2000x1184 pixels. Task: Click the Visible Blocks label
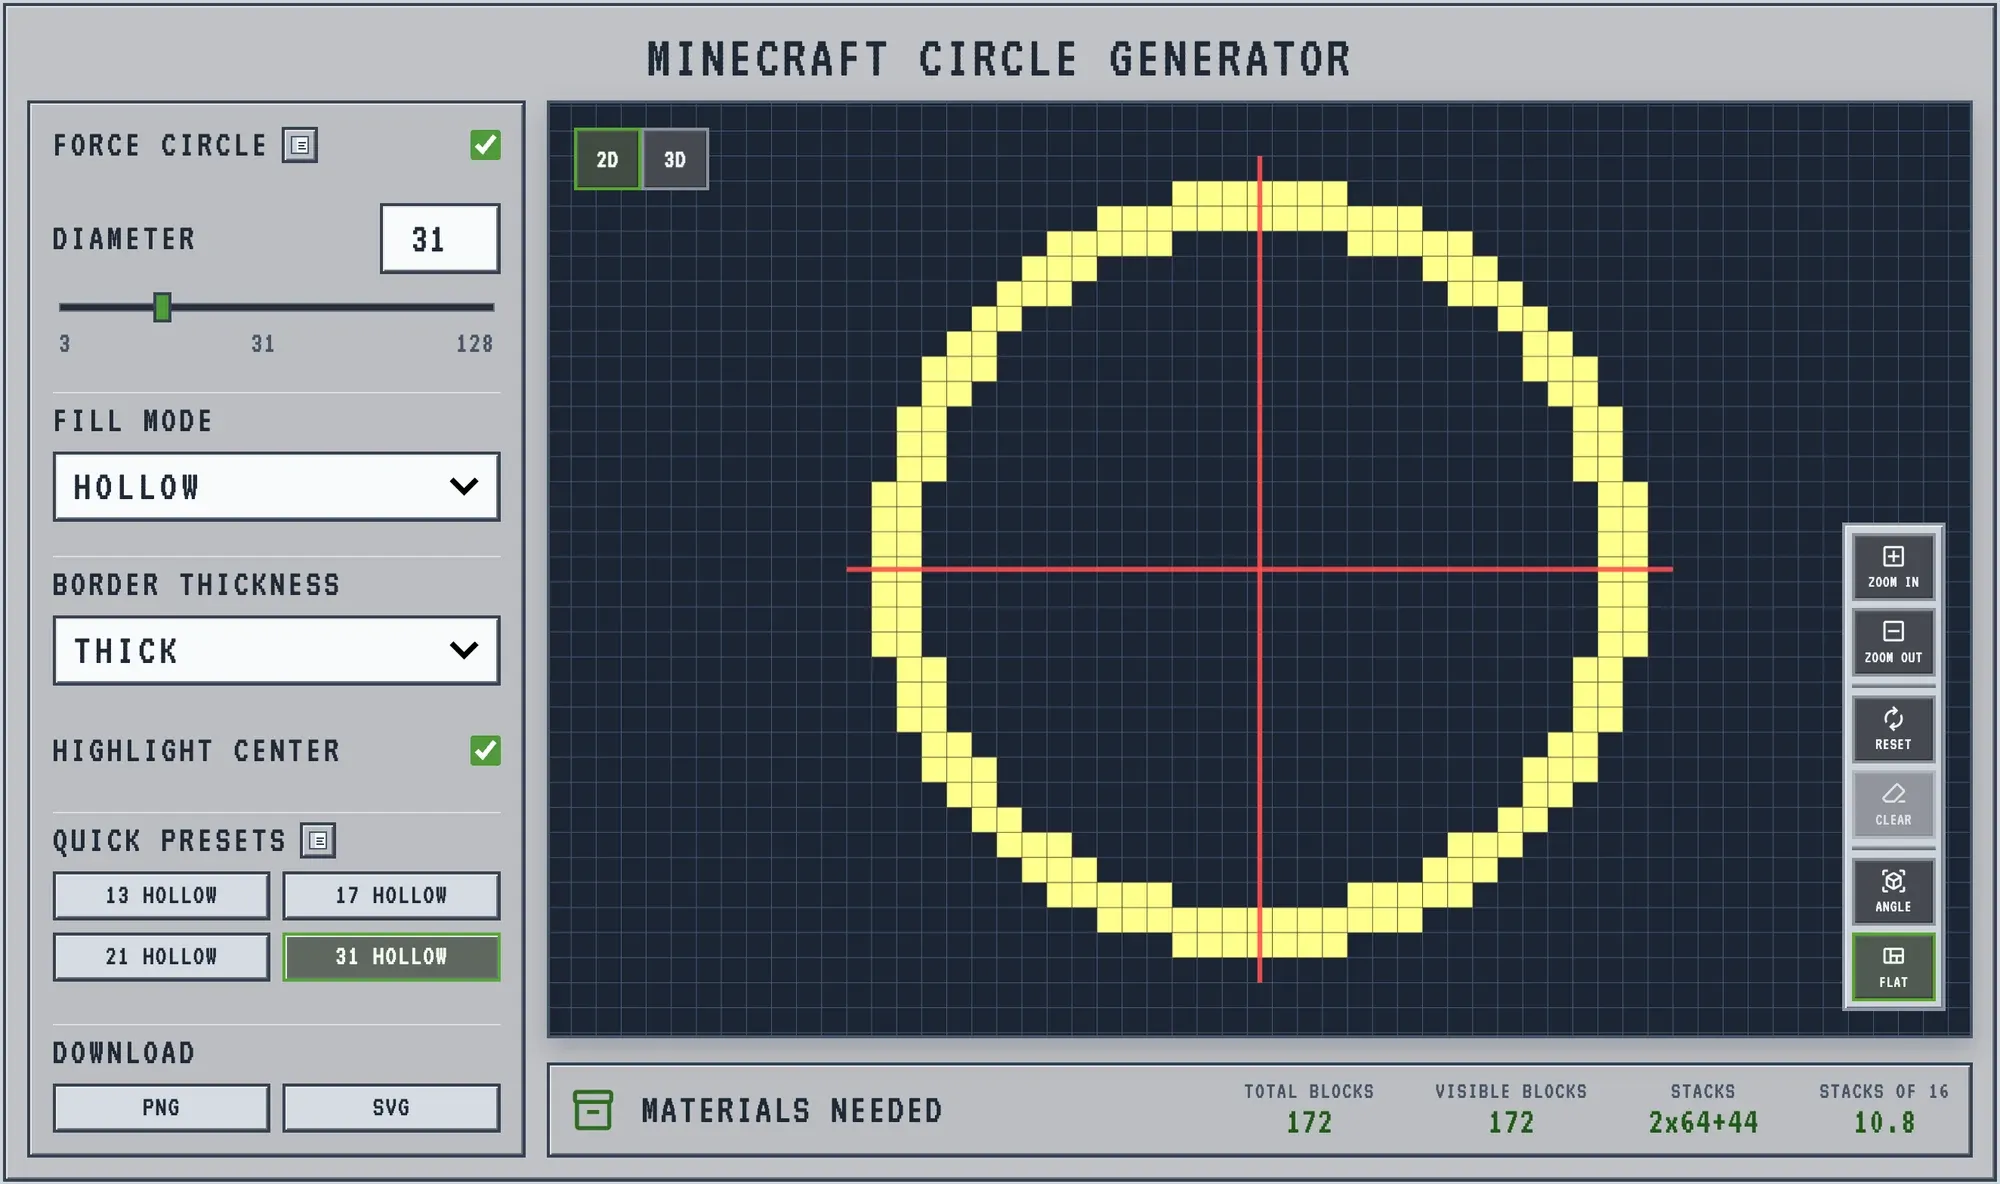(1511, 1092)
